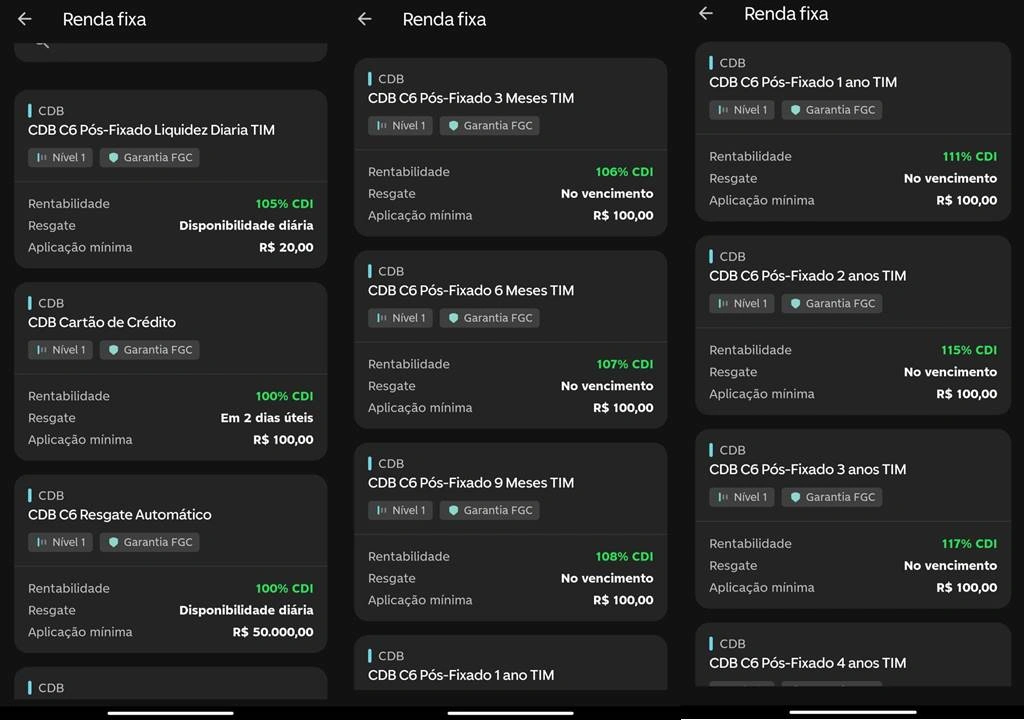This screenshot has width=1024, height=720.
Task: Tap Garantia FGC badge on 3 Meses TIM card
Action: 489,126
